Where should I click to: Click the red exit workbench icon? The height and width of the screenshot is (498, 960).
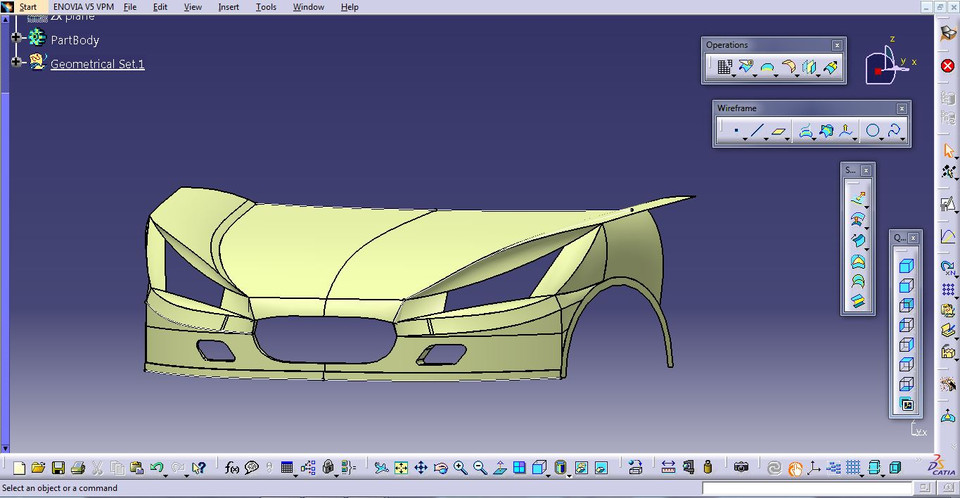pos(947,66)
